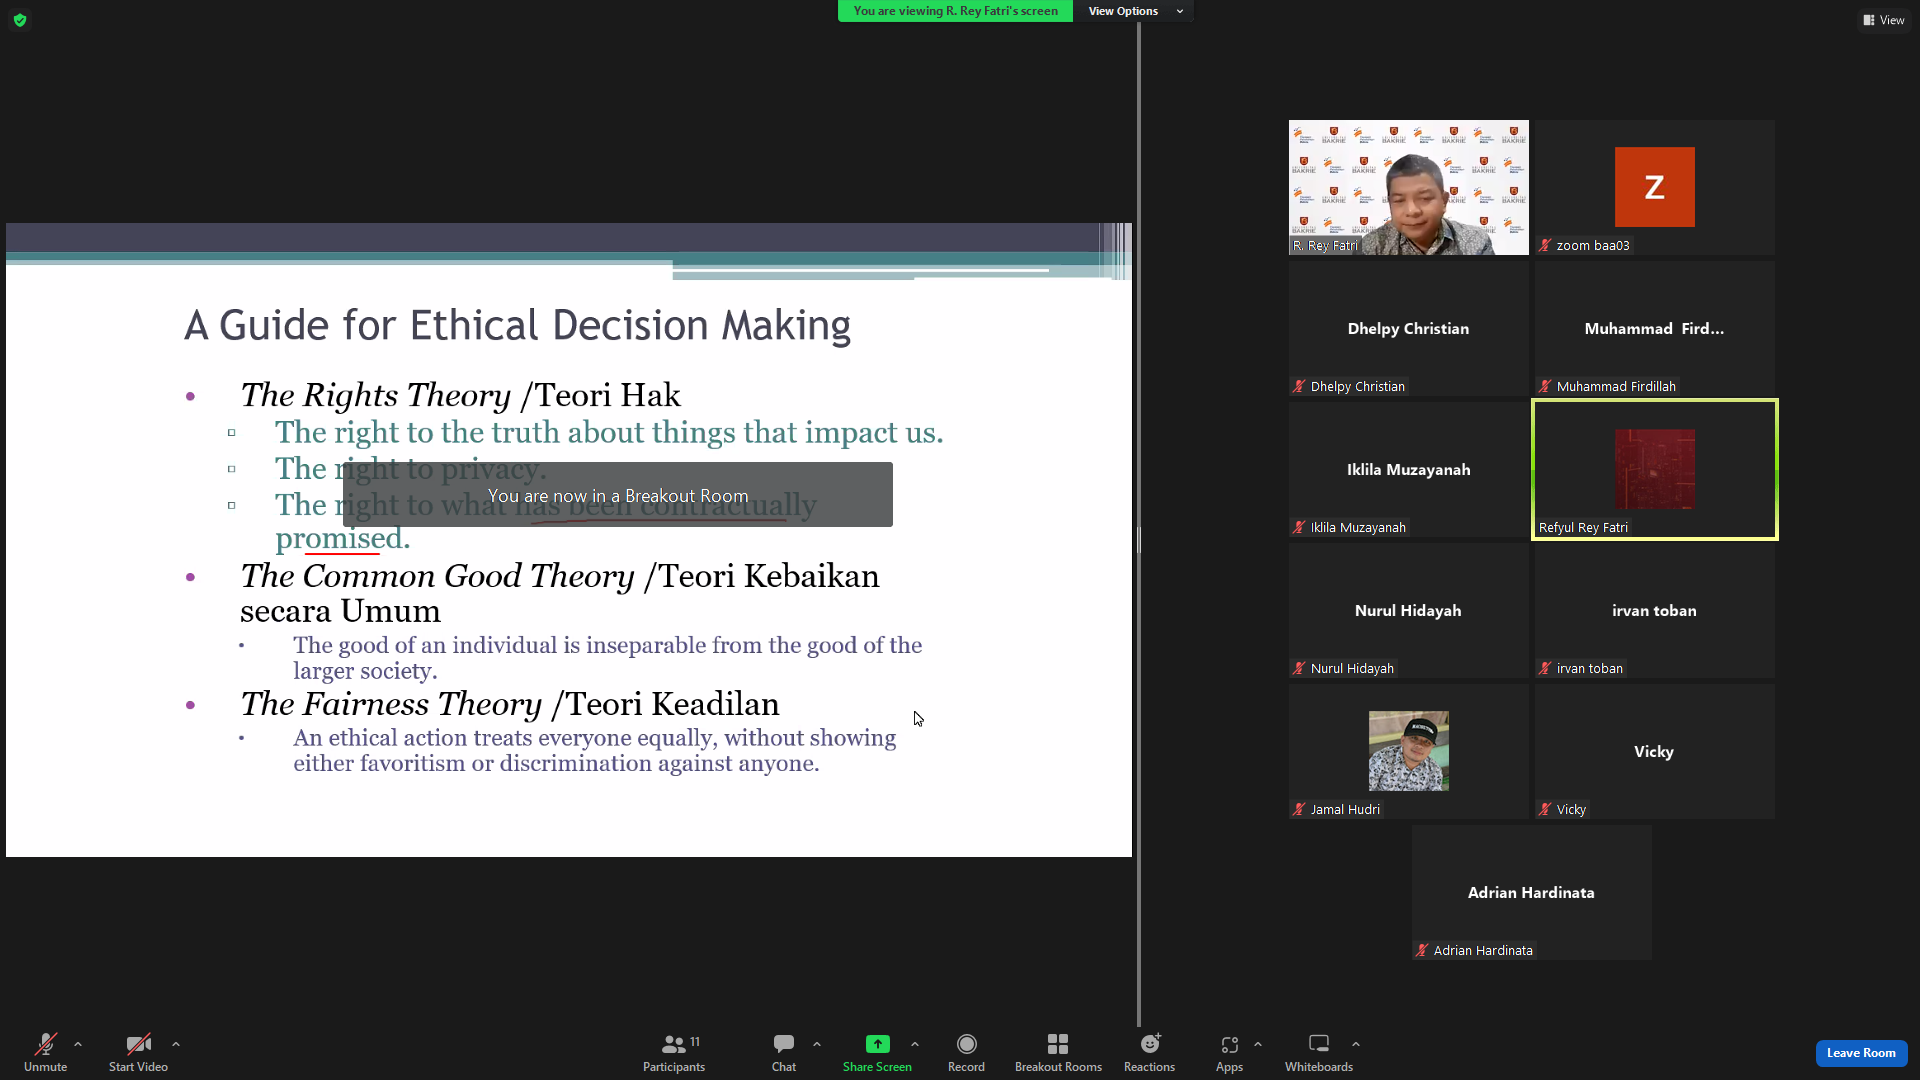Open Zoom Apps

[1229, 1052]
